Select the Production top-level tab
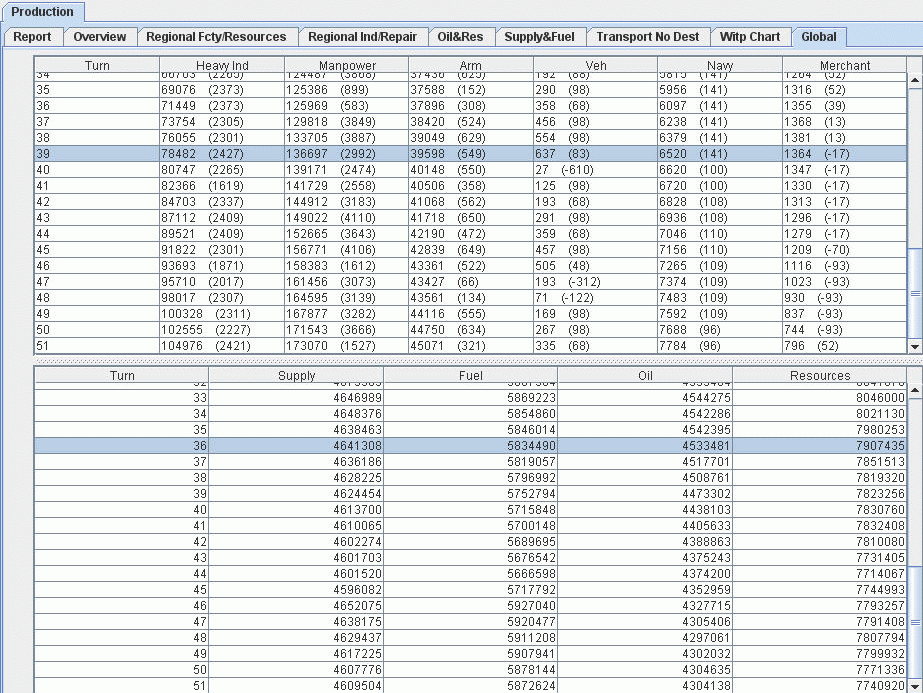Screen dimensions: 923x693 [42, 12]
